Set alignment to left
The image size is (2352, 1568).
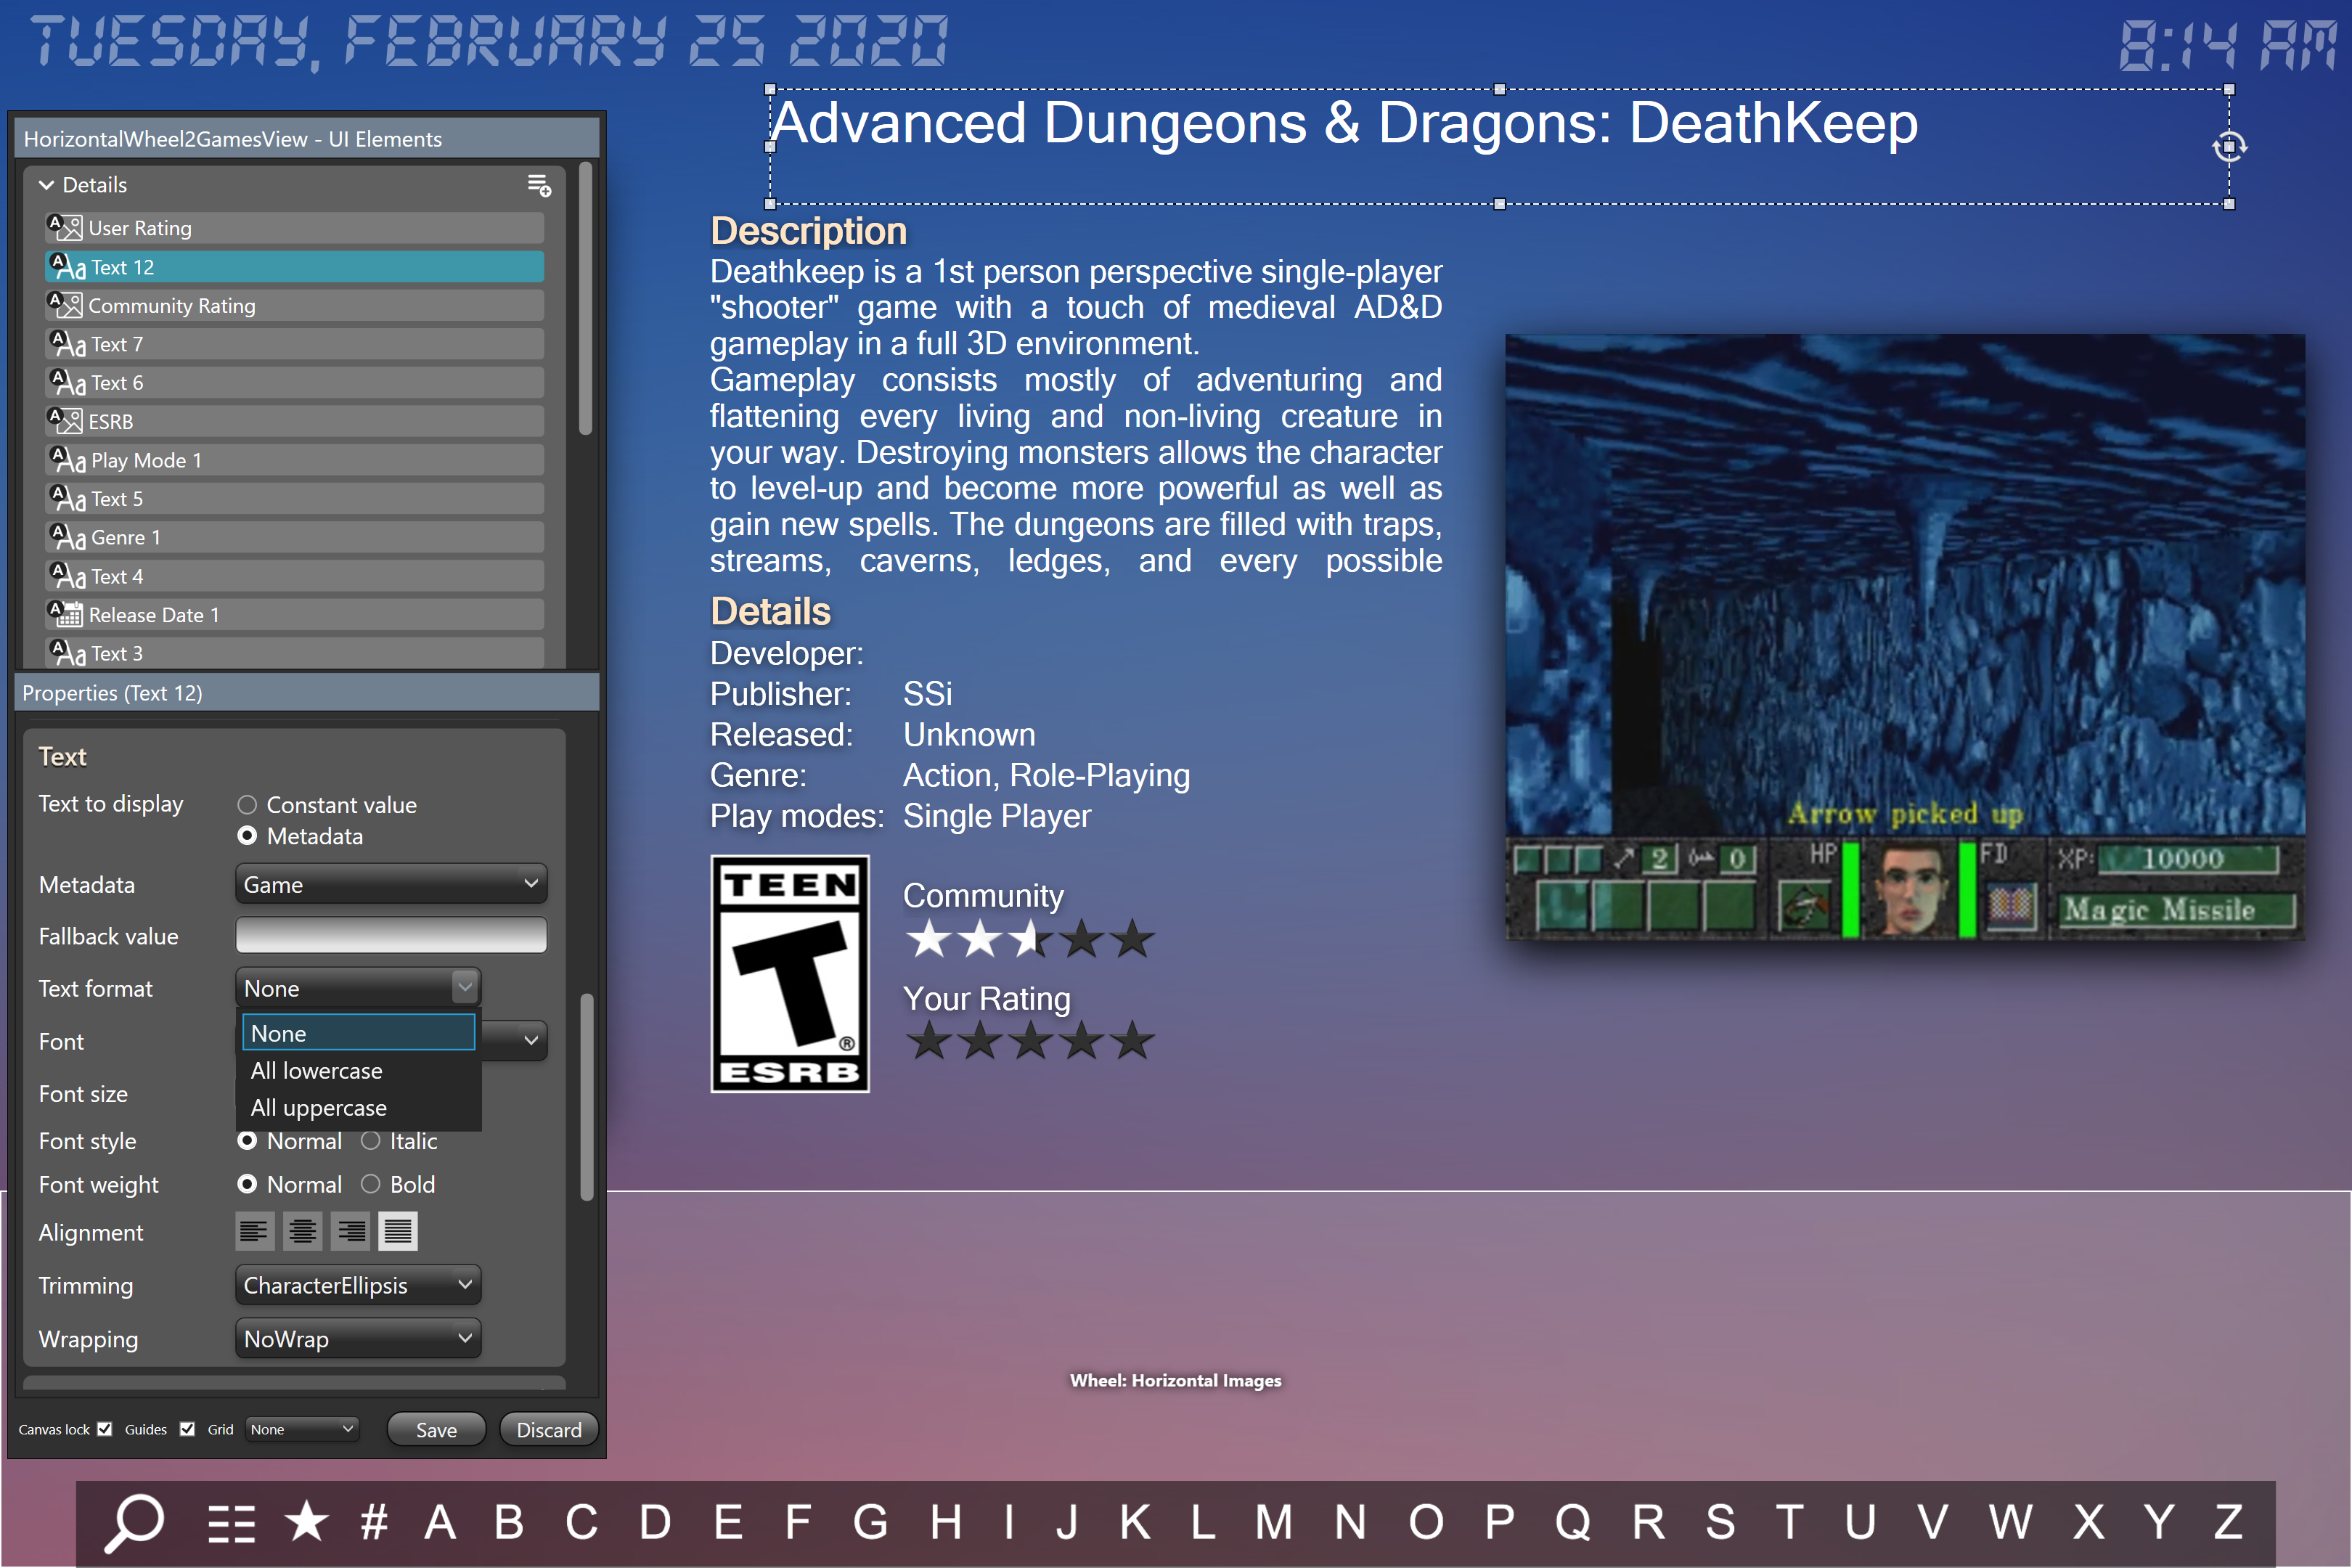tap(254, 1231)
